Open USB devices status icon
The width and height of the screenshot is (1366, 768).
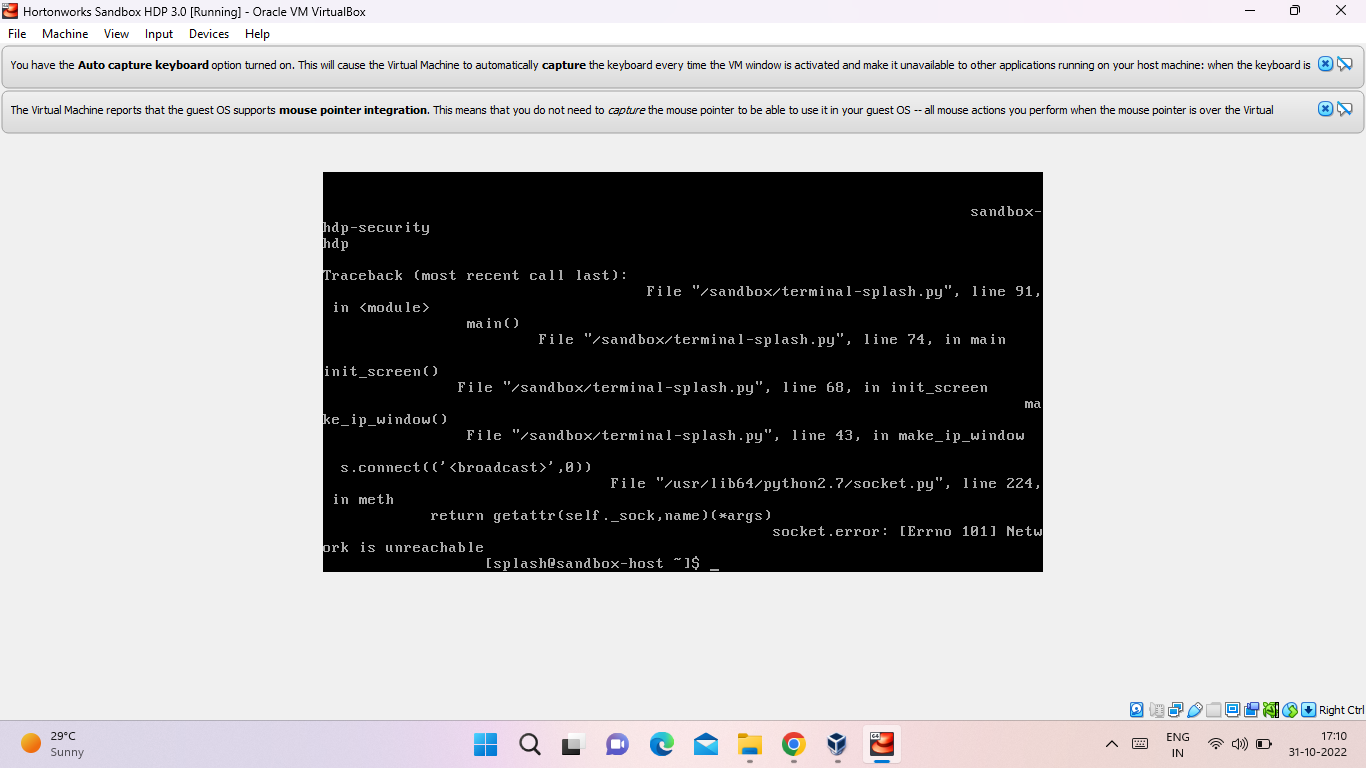pyautogui.click(x=1194, y=709)
